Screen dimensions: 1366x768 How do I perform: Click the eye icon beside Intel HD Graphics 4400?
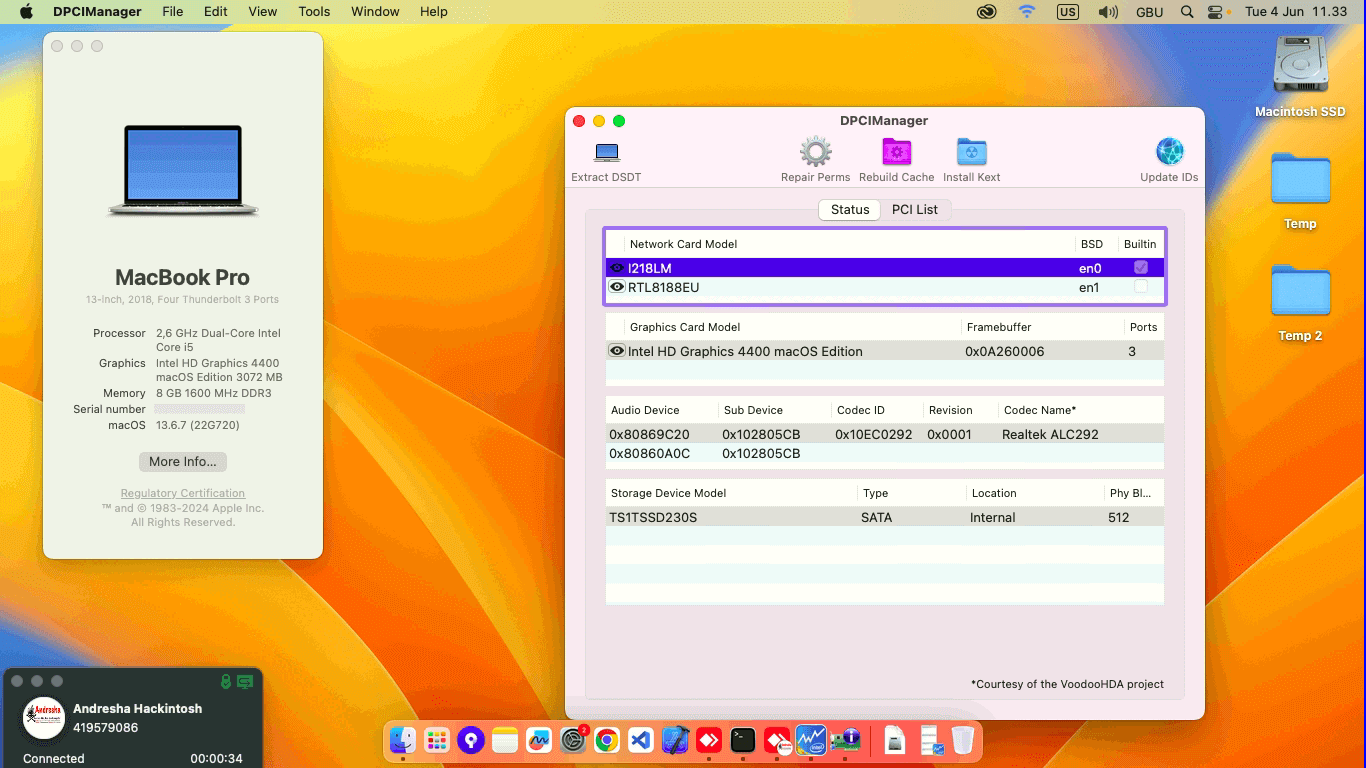coord(617,351)
